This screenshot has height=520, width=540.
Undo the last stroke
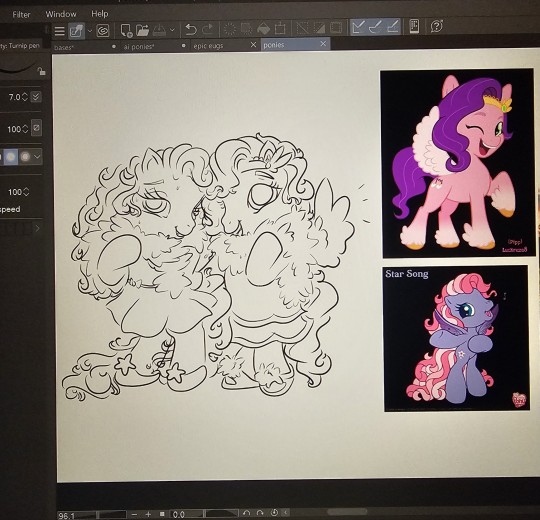point(190,29)
